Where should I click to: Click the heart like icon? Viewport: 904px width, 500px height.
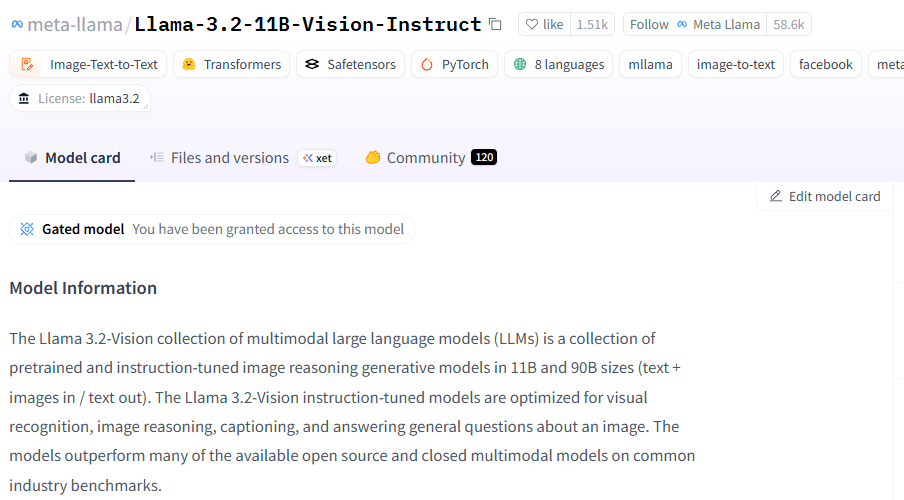(x=532, y=24)
